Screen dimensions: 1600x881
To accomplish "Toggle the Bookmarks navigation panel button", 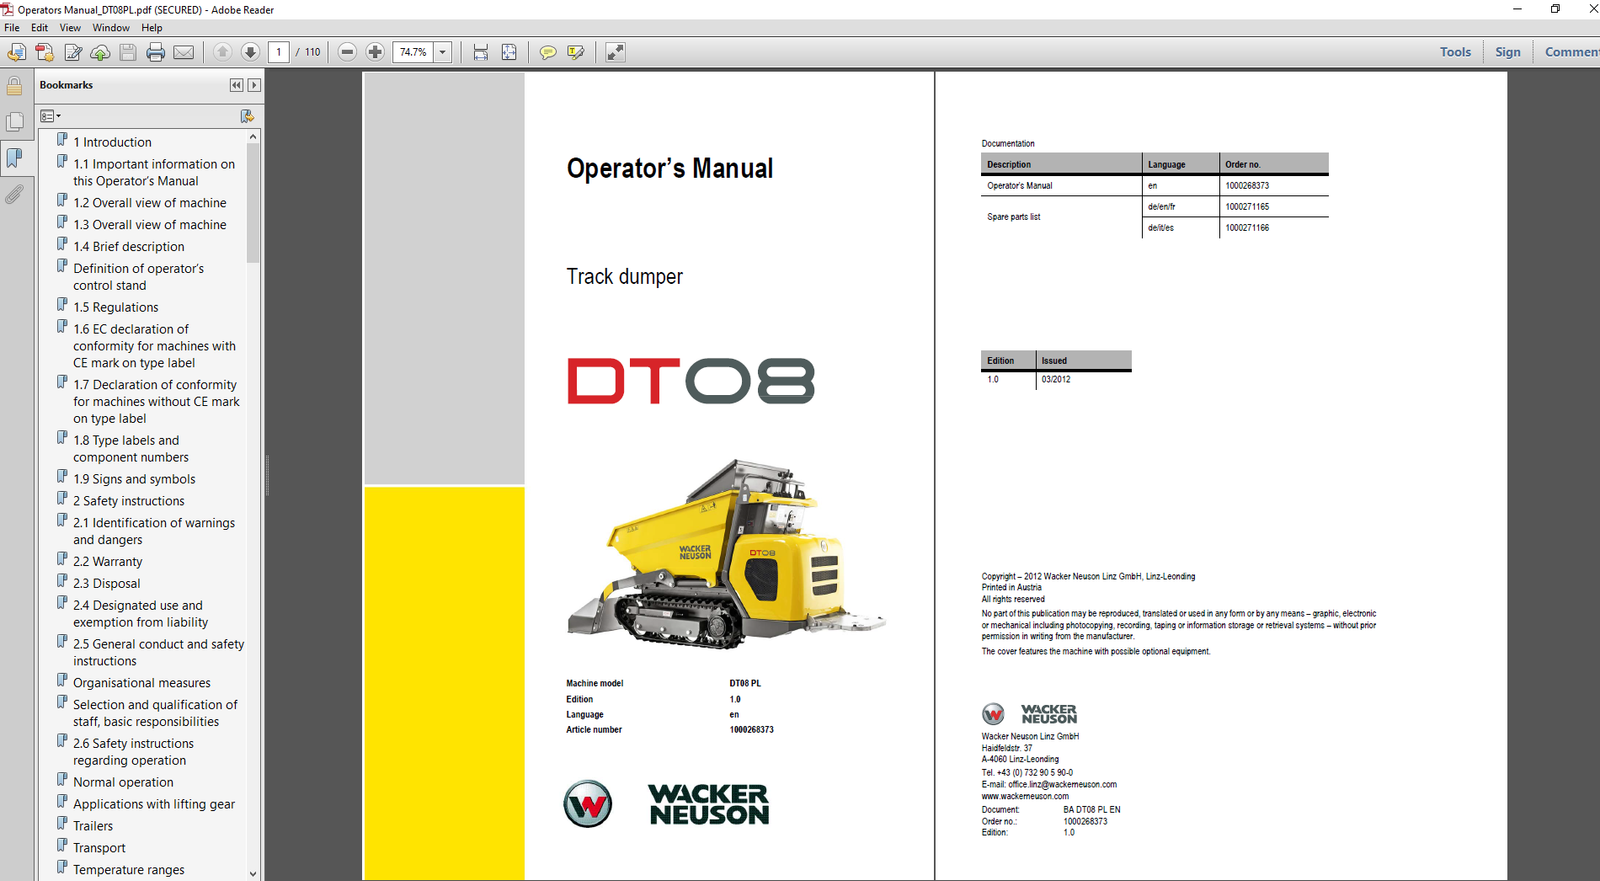I will click(x=14, y=158).
